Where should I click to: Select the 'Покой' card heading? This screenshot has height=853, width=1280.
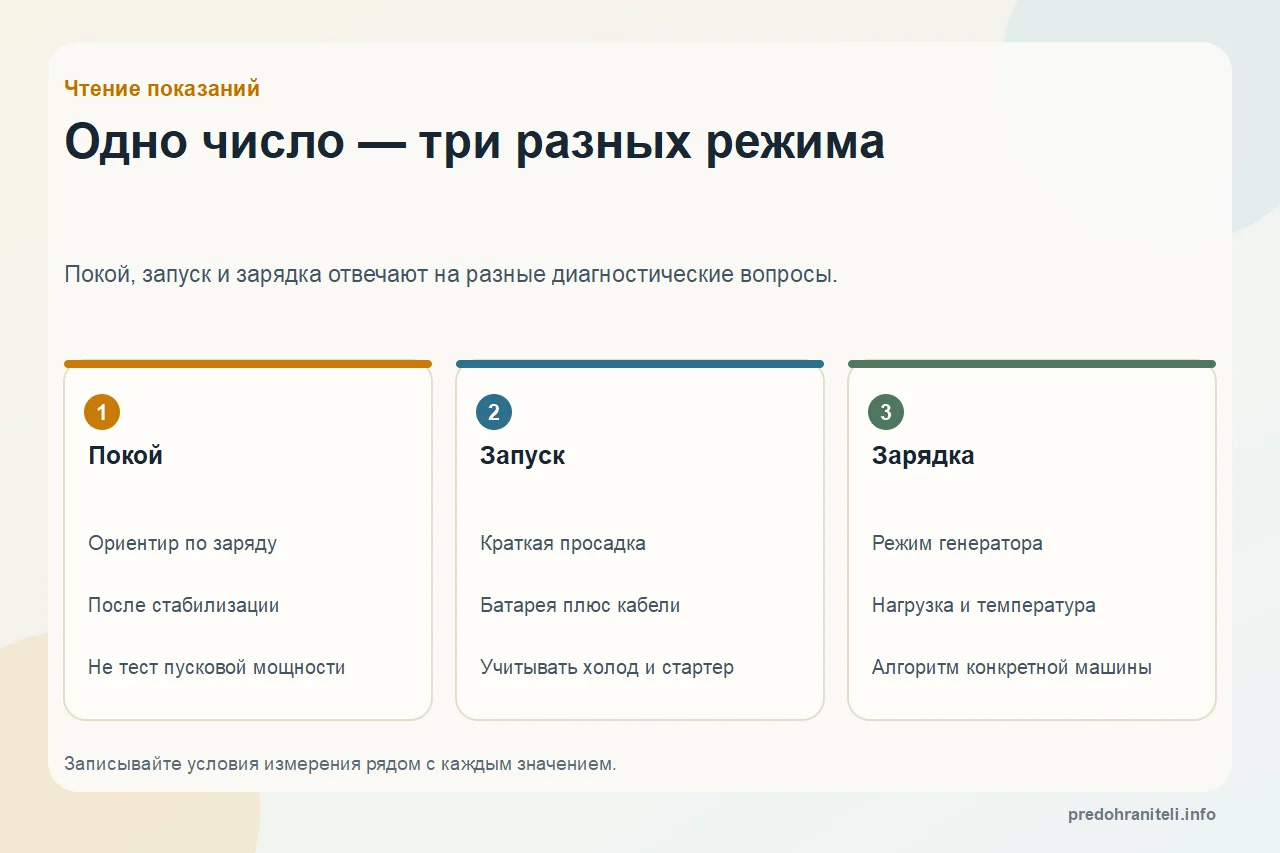coord(125,456)
